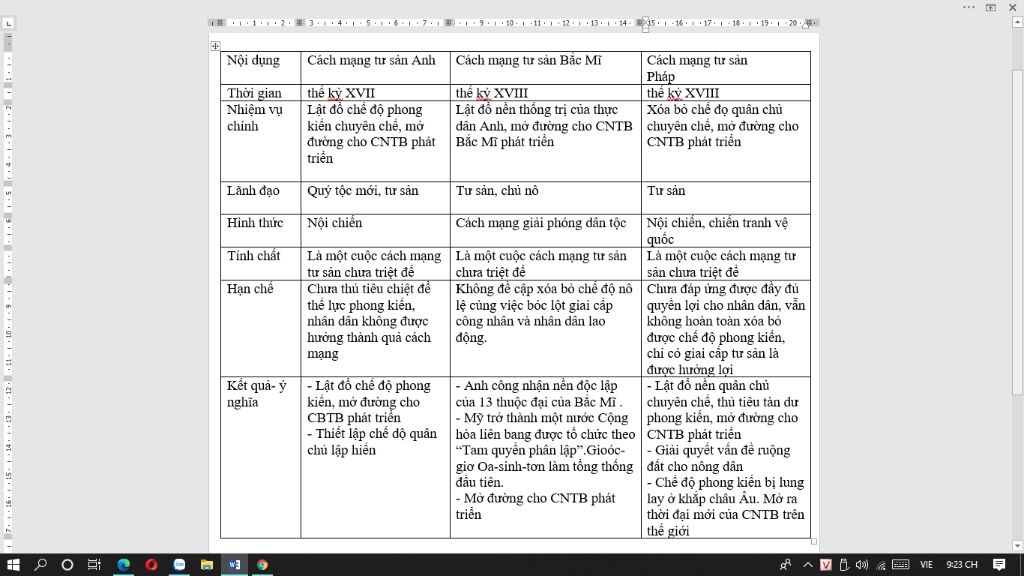Click the Cortana circle icon
Viewport: 1024px width, 576px height.
point(67,565)
